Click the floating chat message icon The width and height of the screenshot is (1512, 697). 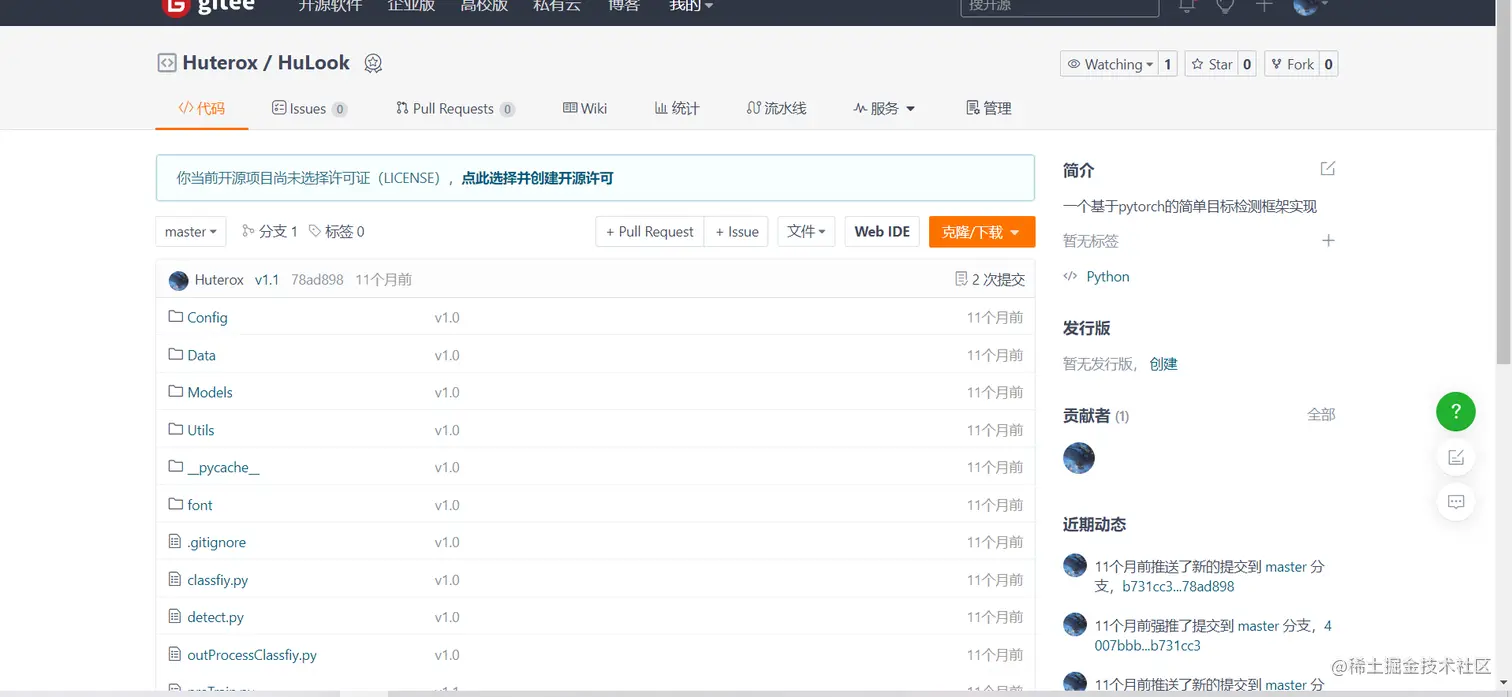tap(1456, 502)
